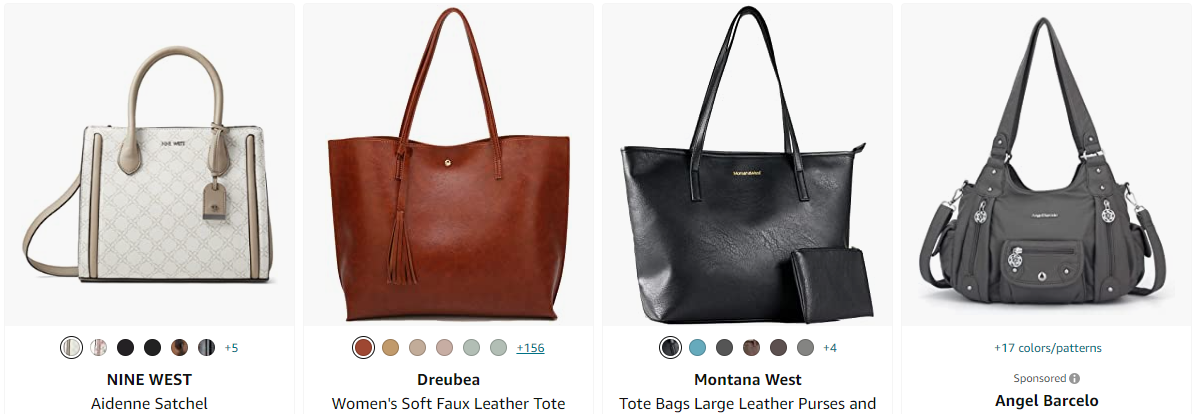Select the rust brown Dreubea tote swatch

[x=363, y=348]
